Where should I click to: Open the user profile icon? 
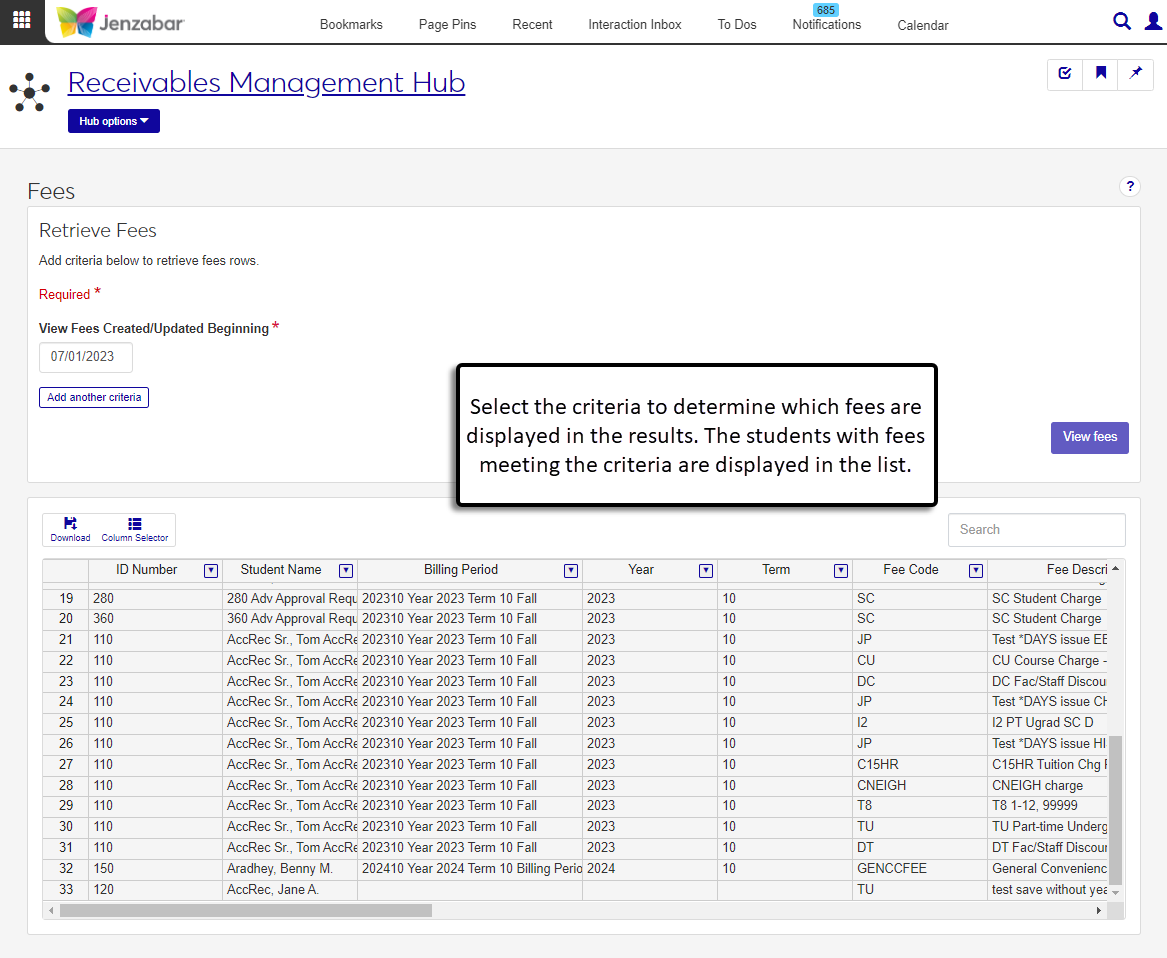[1153, 21]
